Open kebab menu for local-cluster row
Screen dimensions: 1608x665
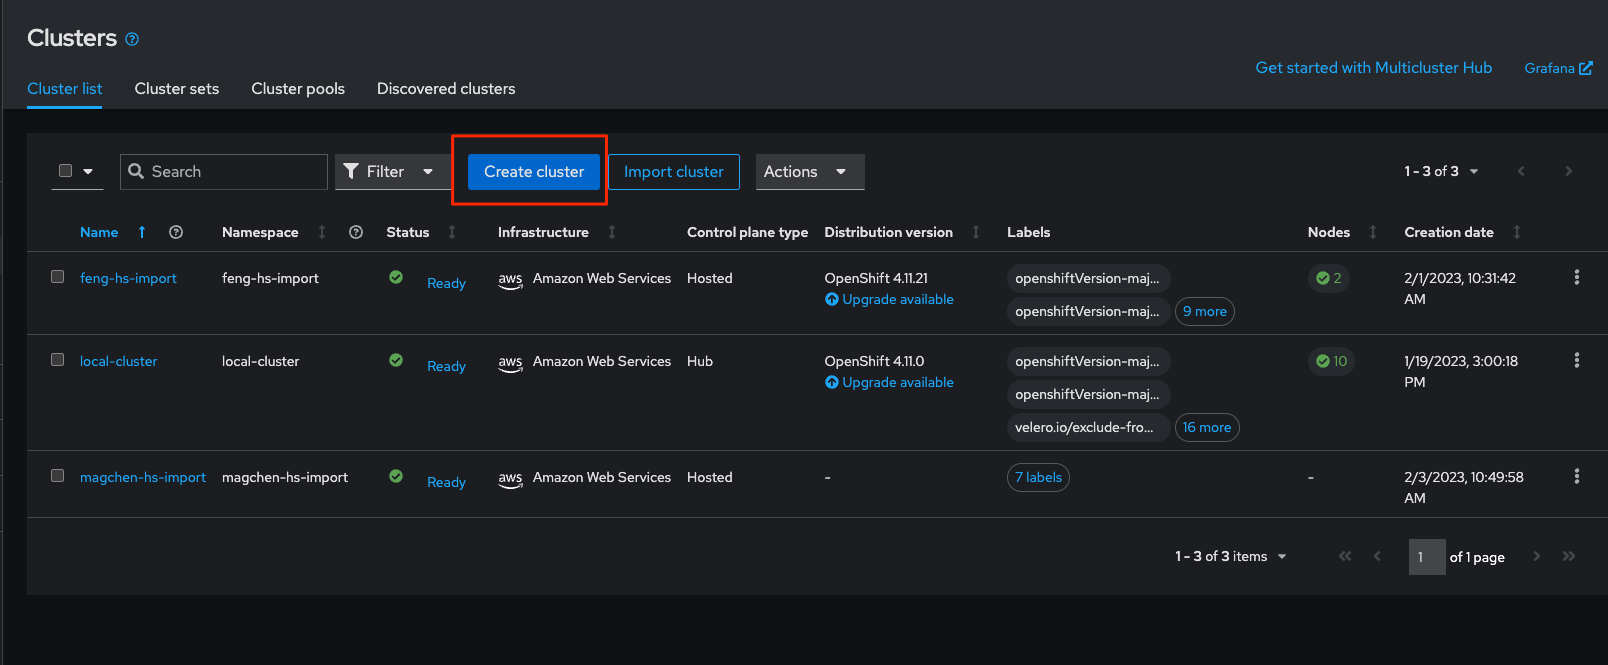1576,361
